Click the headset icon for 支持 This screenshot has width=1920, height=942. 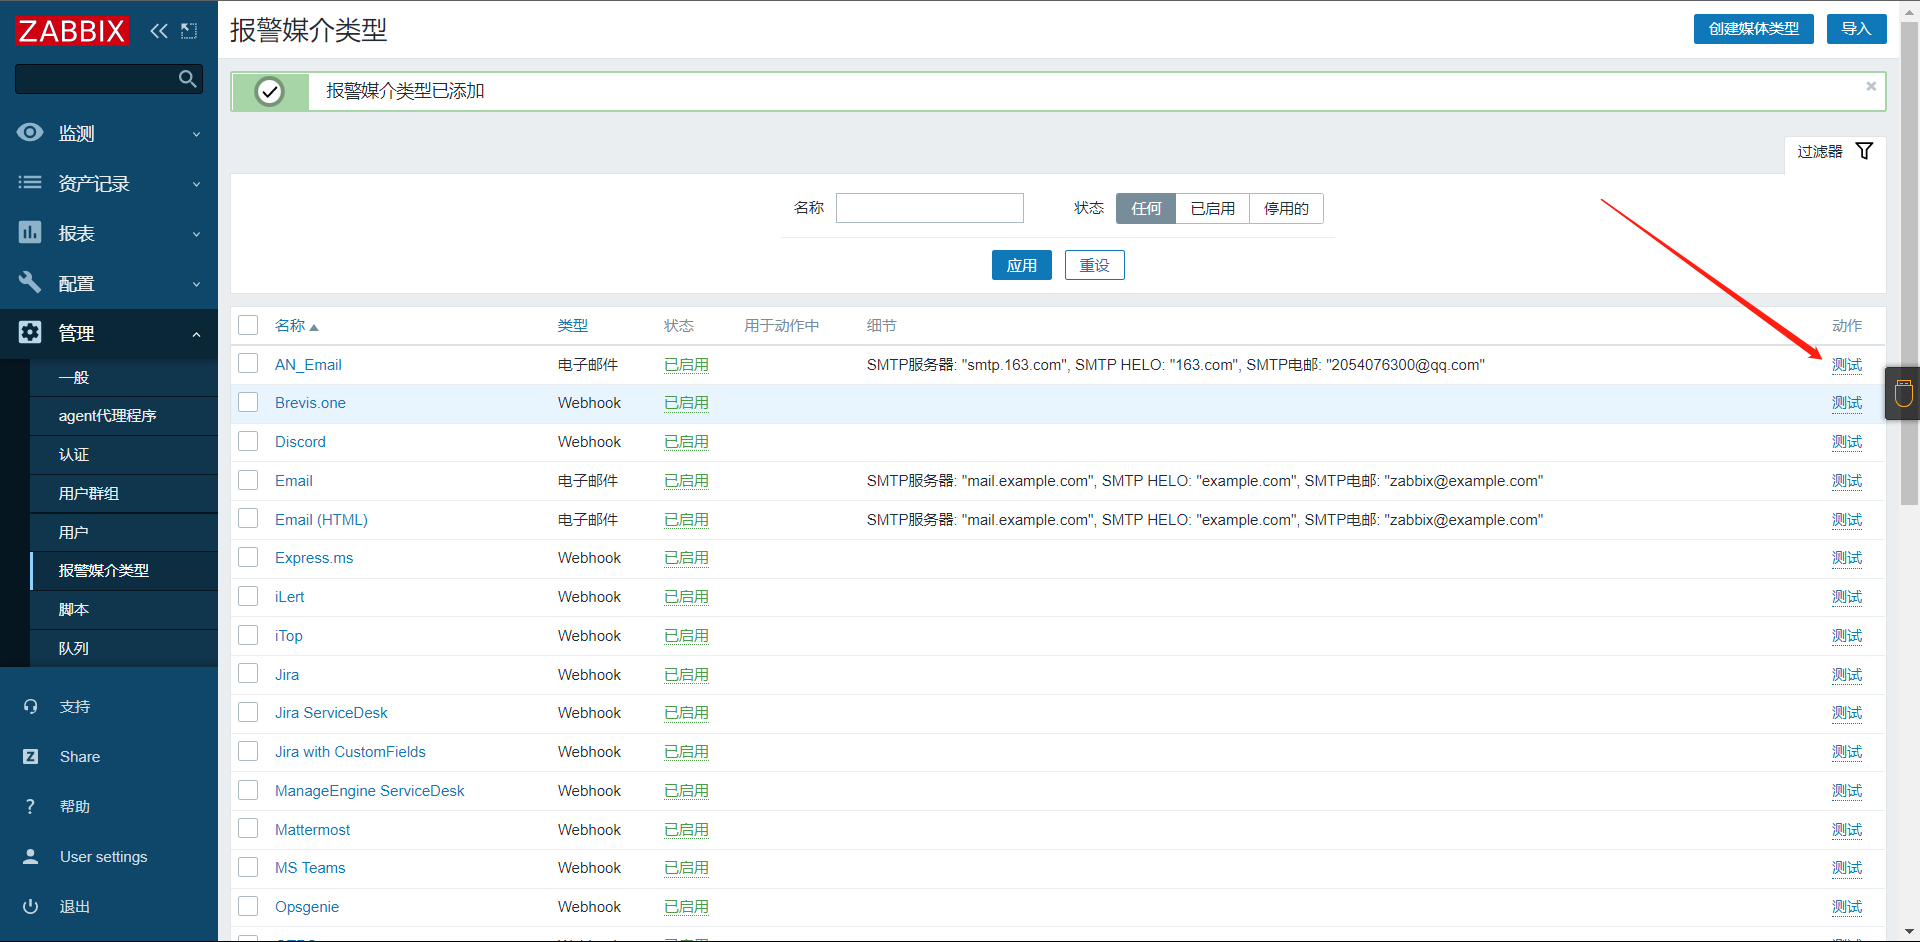tap(31, 707)
